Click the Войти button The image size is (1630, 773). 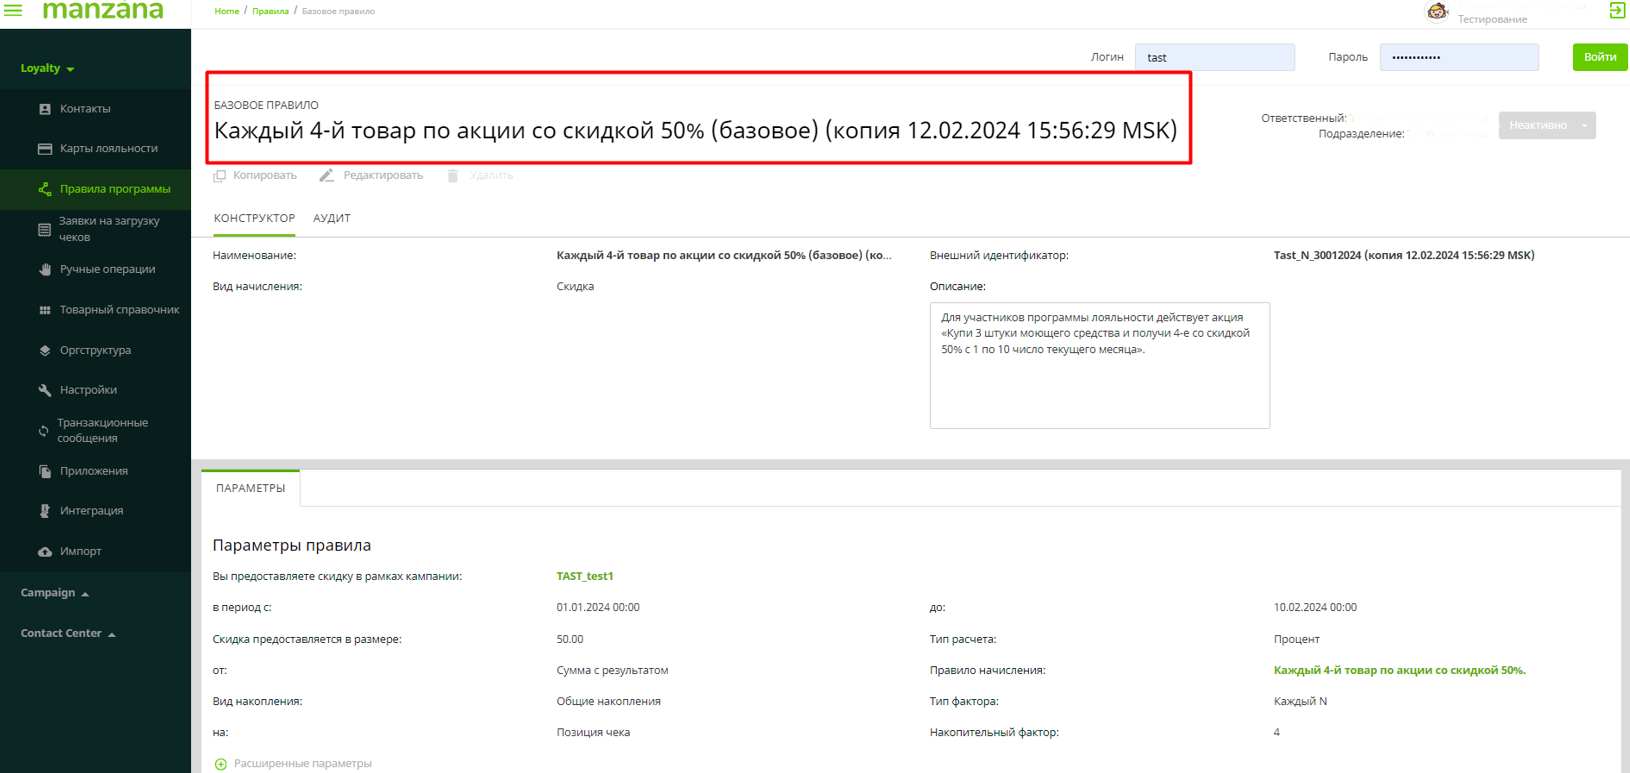tap(1599, 57)
